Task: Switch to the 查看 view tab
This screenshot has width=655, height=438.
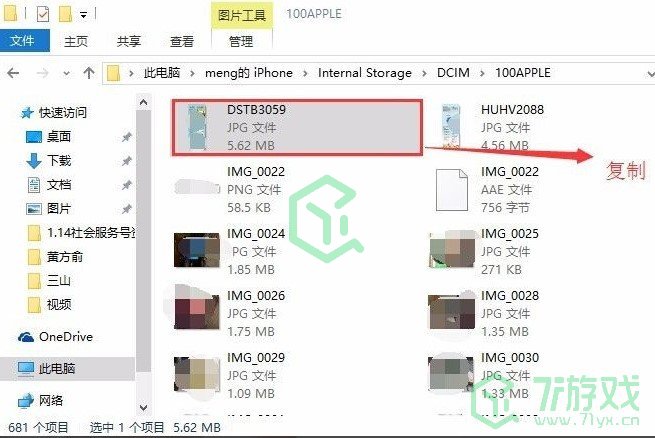Action: coord(182,41)
